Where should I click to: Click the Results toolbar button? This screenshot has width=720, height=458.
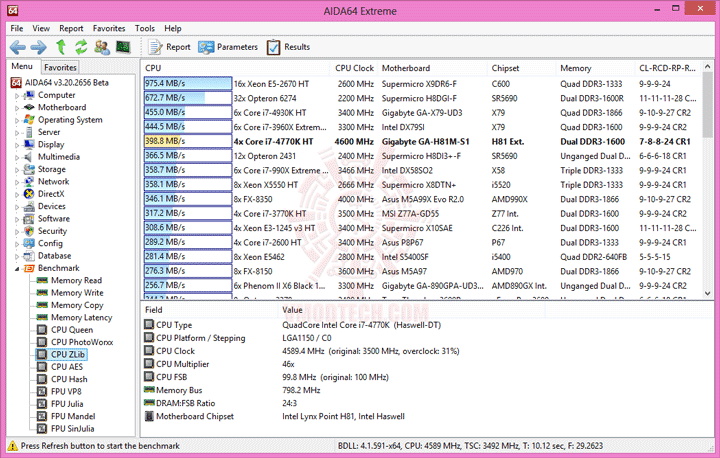point(288,47)
